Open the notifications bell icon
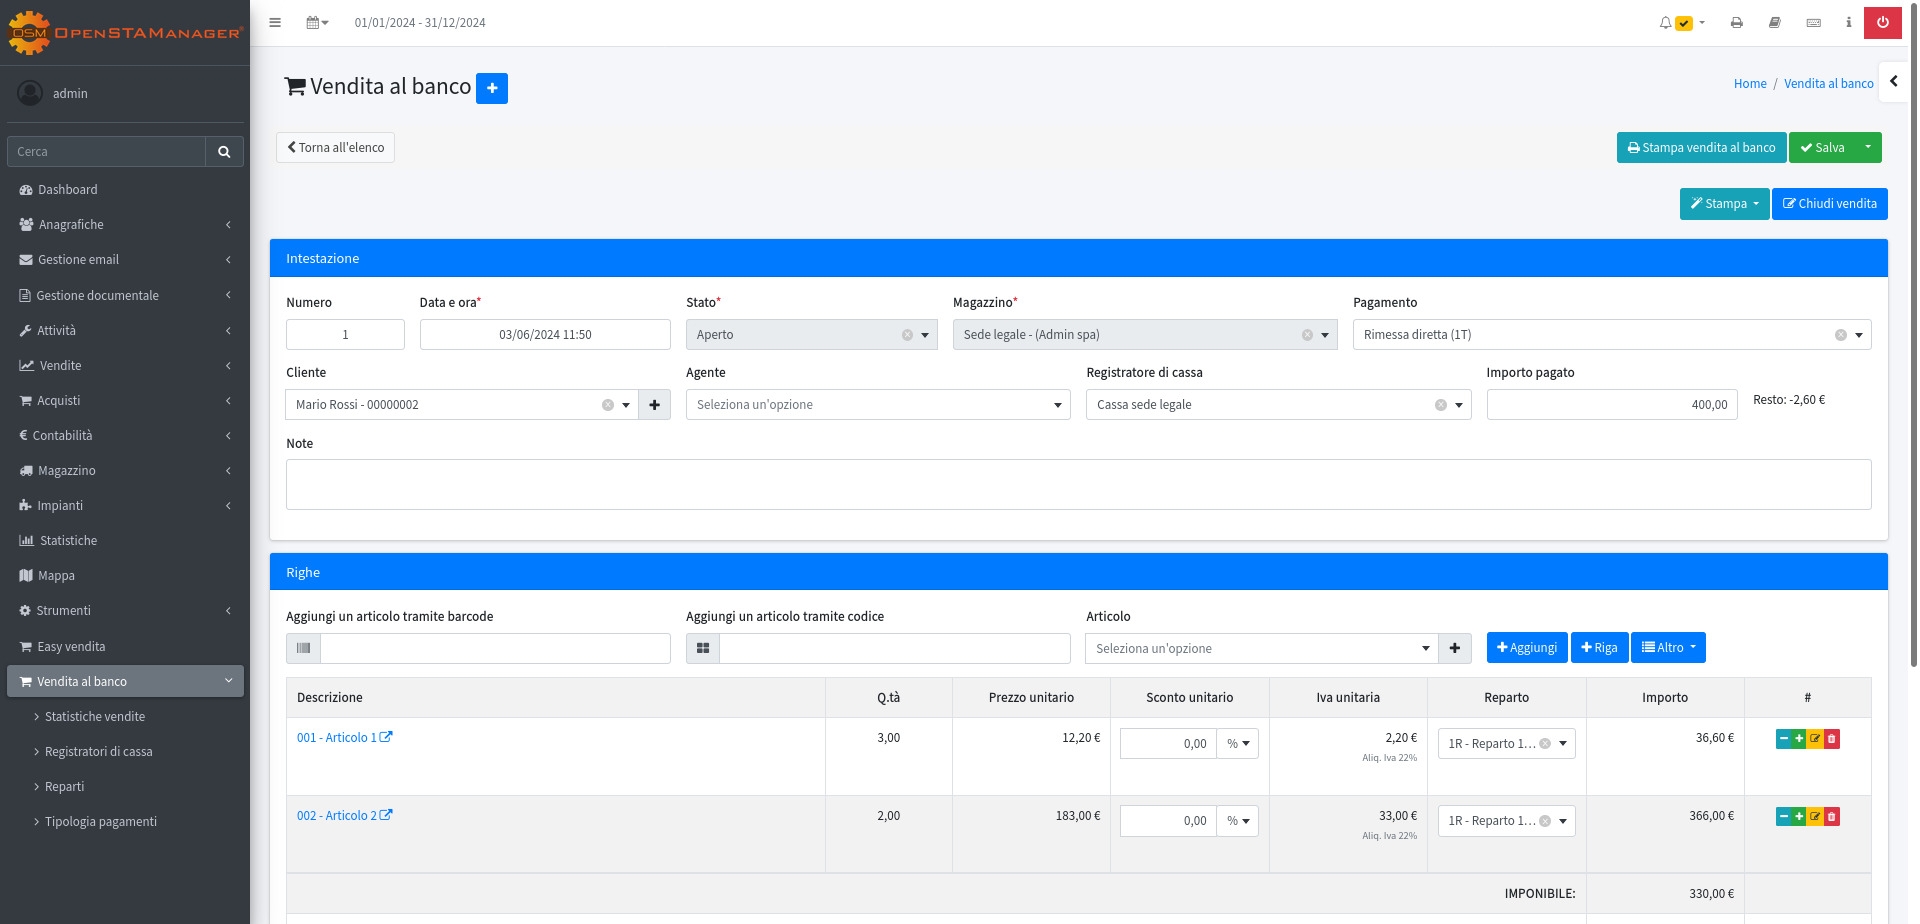The height and width of the screenshot is (924, 1920). pyautogui.click(x=1666, y=23)
